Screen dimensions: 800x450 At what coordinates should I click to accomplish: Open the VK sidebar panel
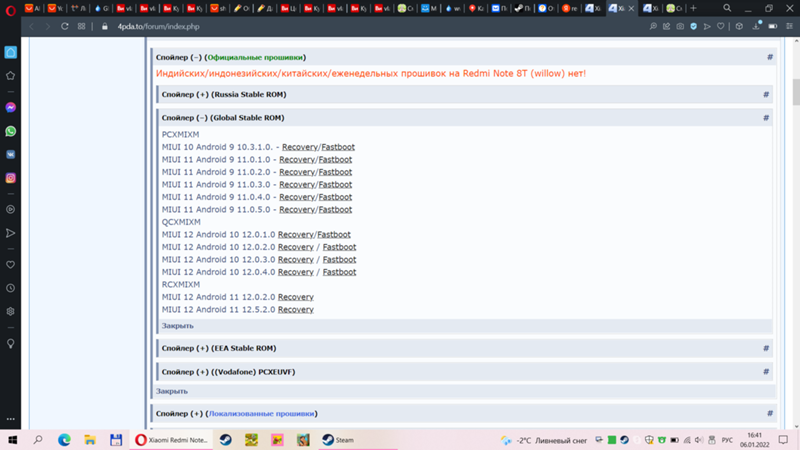coord(11,155)
